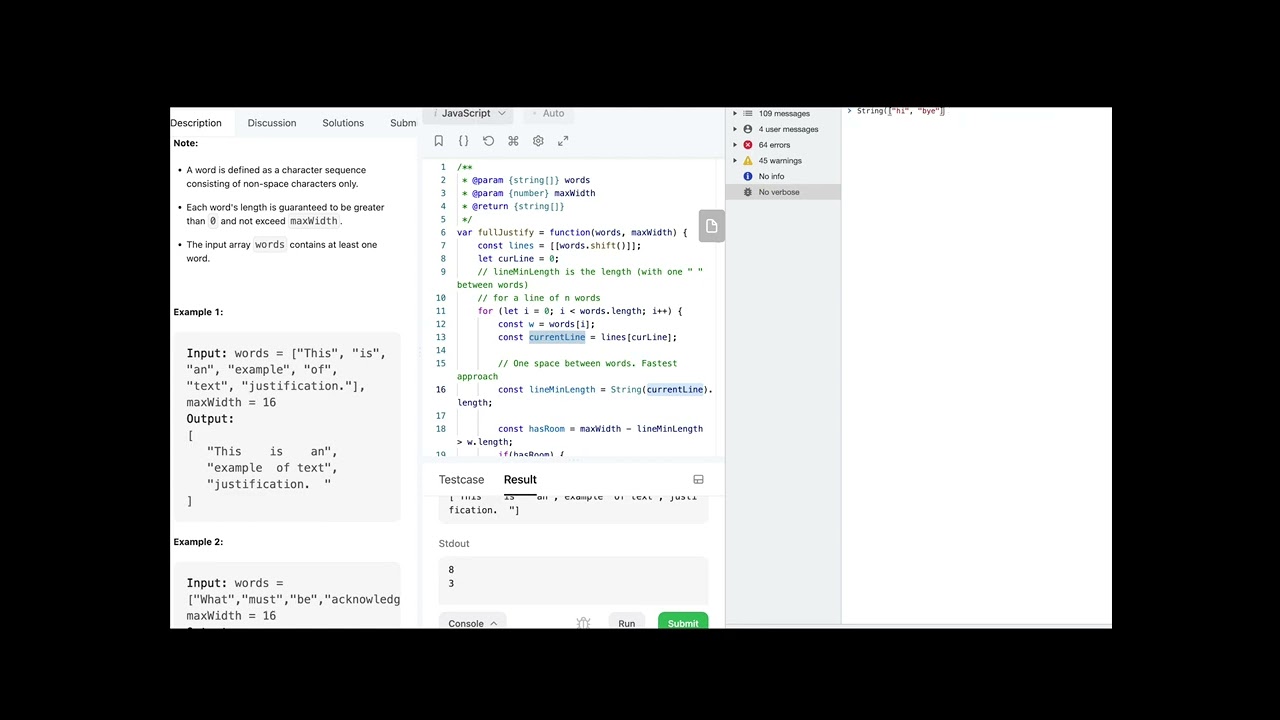The image size is (1280, 720).
Task: Expand the 4 user messages group arrow
Action: click(735, 129)
